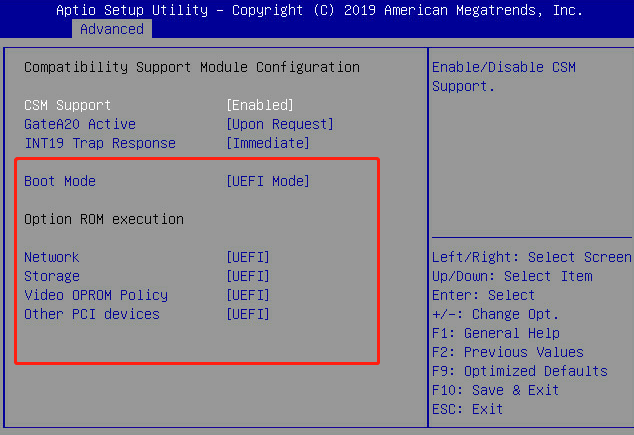Screen dimensions: 634x435
Task: Highlight the Boot Mode setting label
Action: point(60,181)
